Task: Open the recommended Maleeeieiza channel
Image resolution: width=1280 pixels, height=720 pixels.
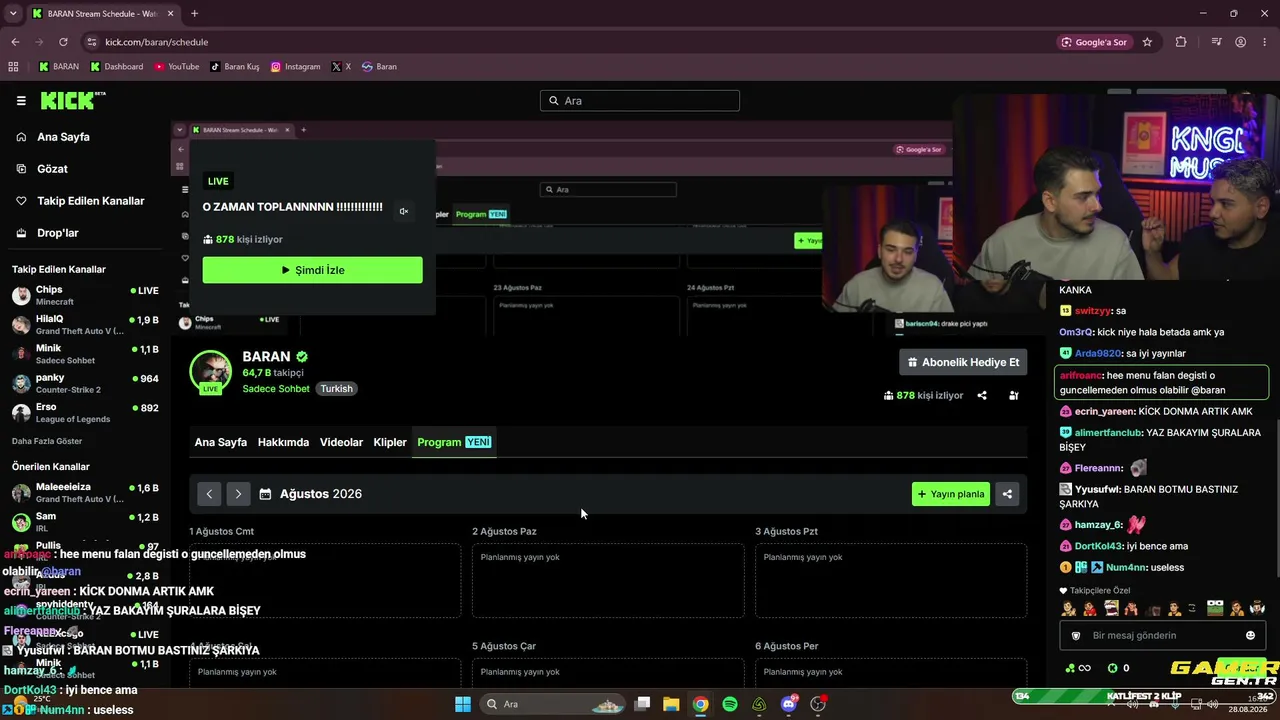Action: coord(85,492)
